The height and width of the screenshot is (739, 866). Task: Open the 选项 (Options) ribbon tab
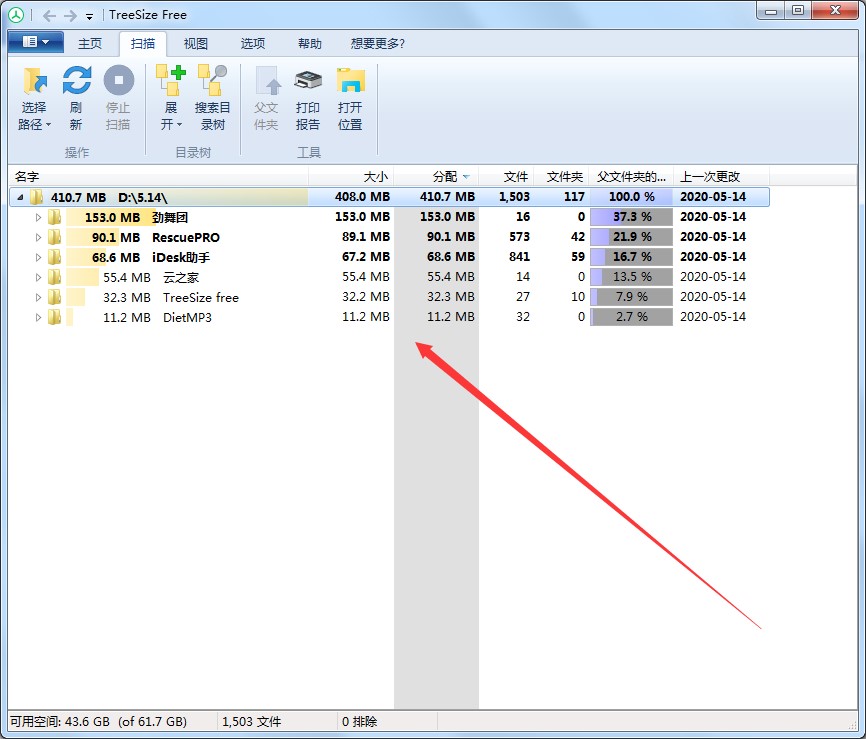252,43
